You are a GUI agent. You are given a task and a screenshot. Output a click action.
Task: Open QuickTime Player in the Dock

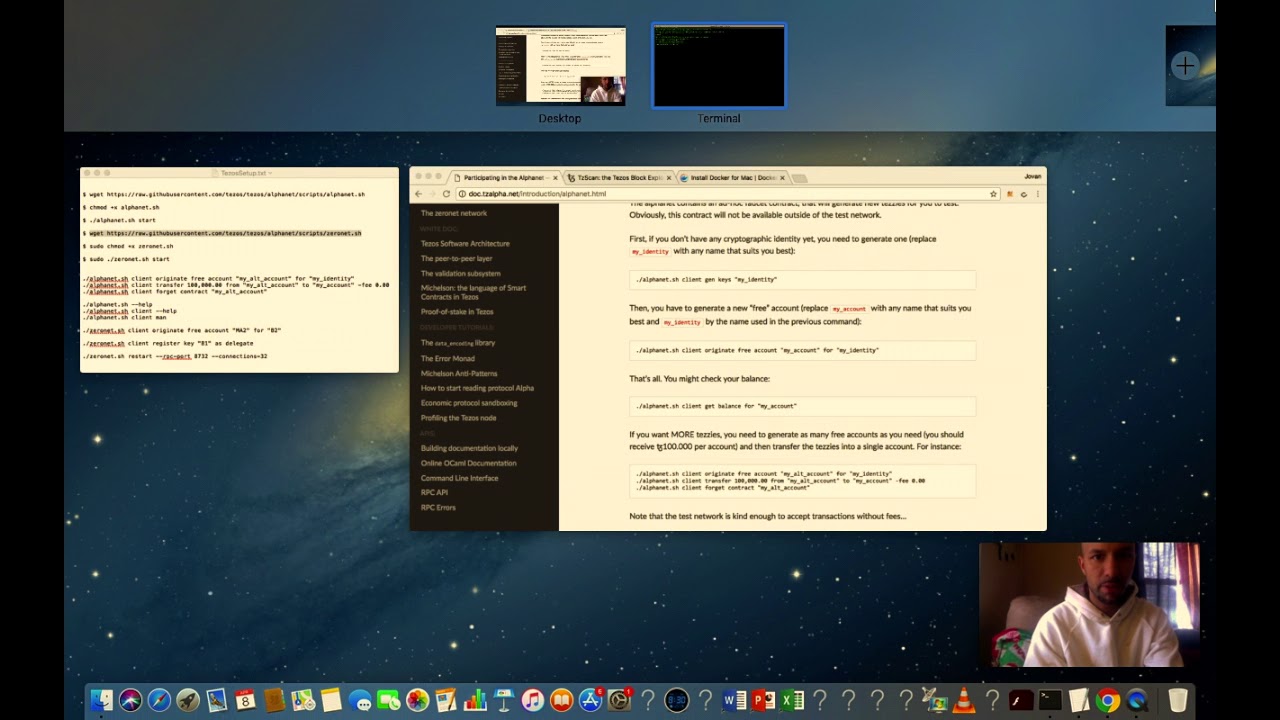coord(1137,701)
